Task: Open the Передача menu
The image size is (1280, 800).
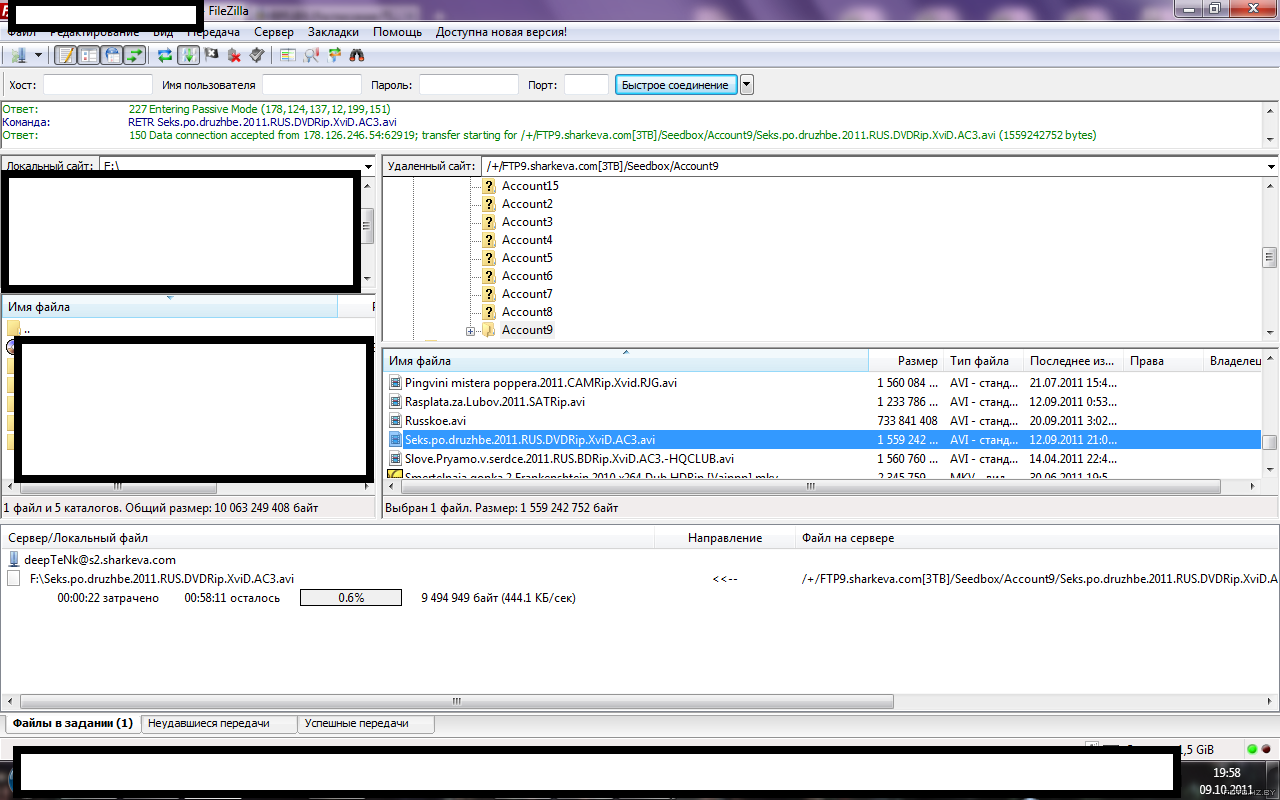Action: tap(213, 32)
